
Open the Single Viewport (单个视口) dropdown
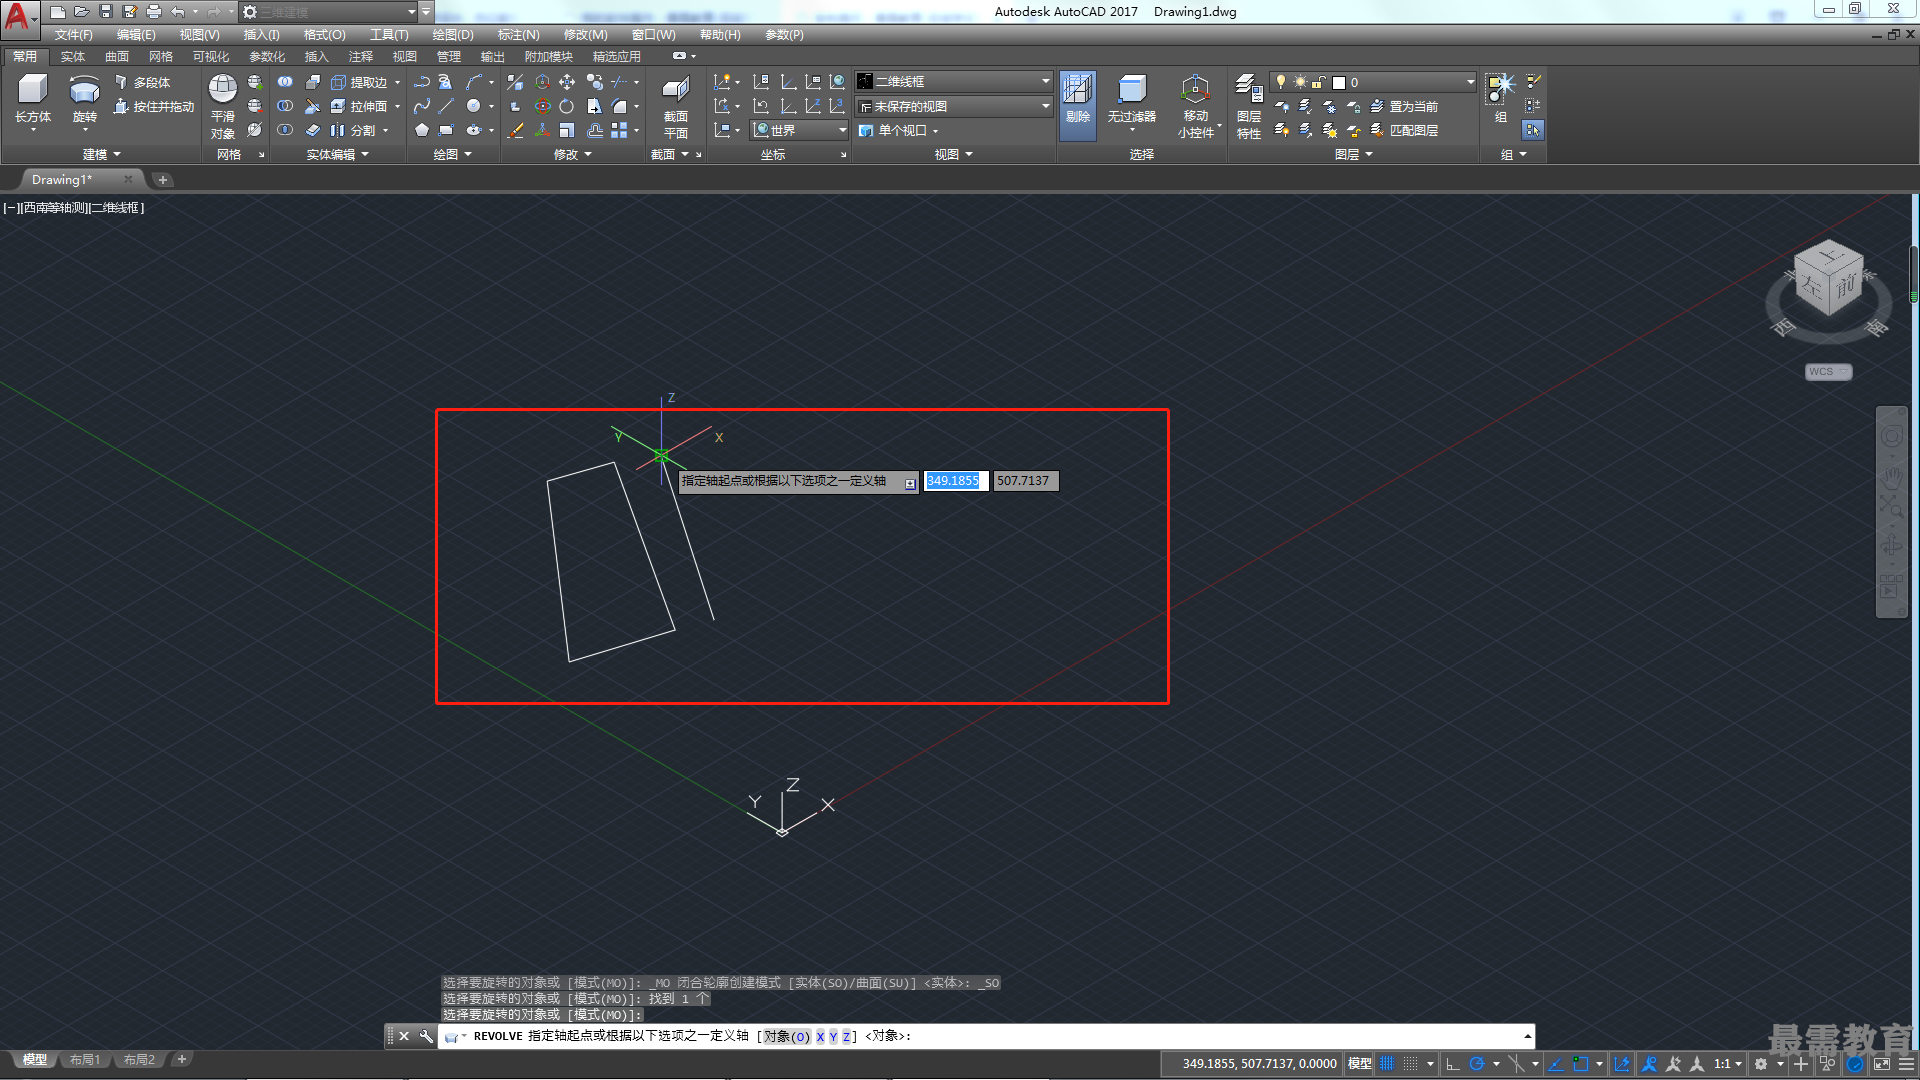tap(899, 130)
